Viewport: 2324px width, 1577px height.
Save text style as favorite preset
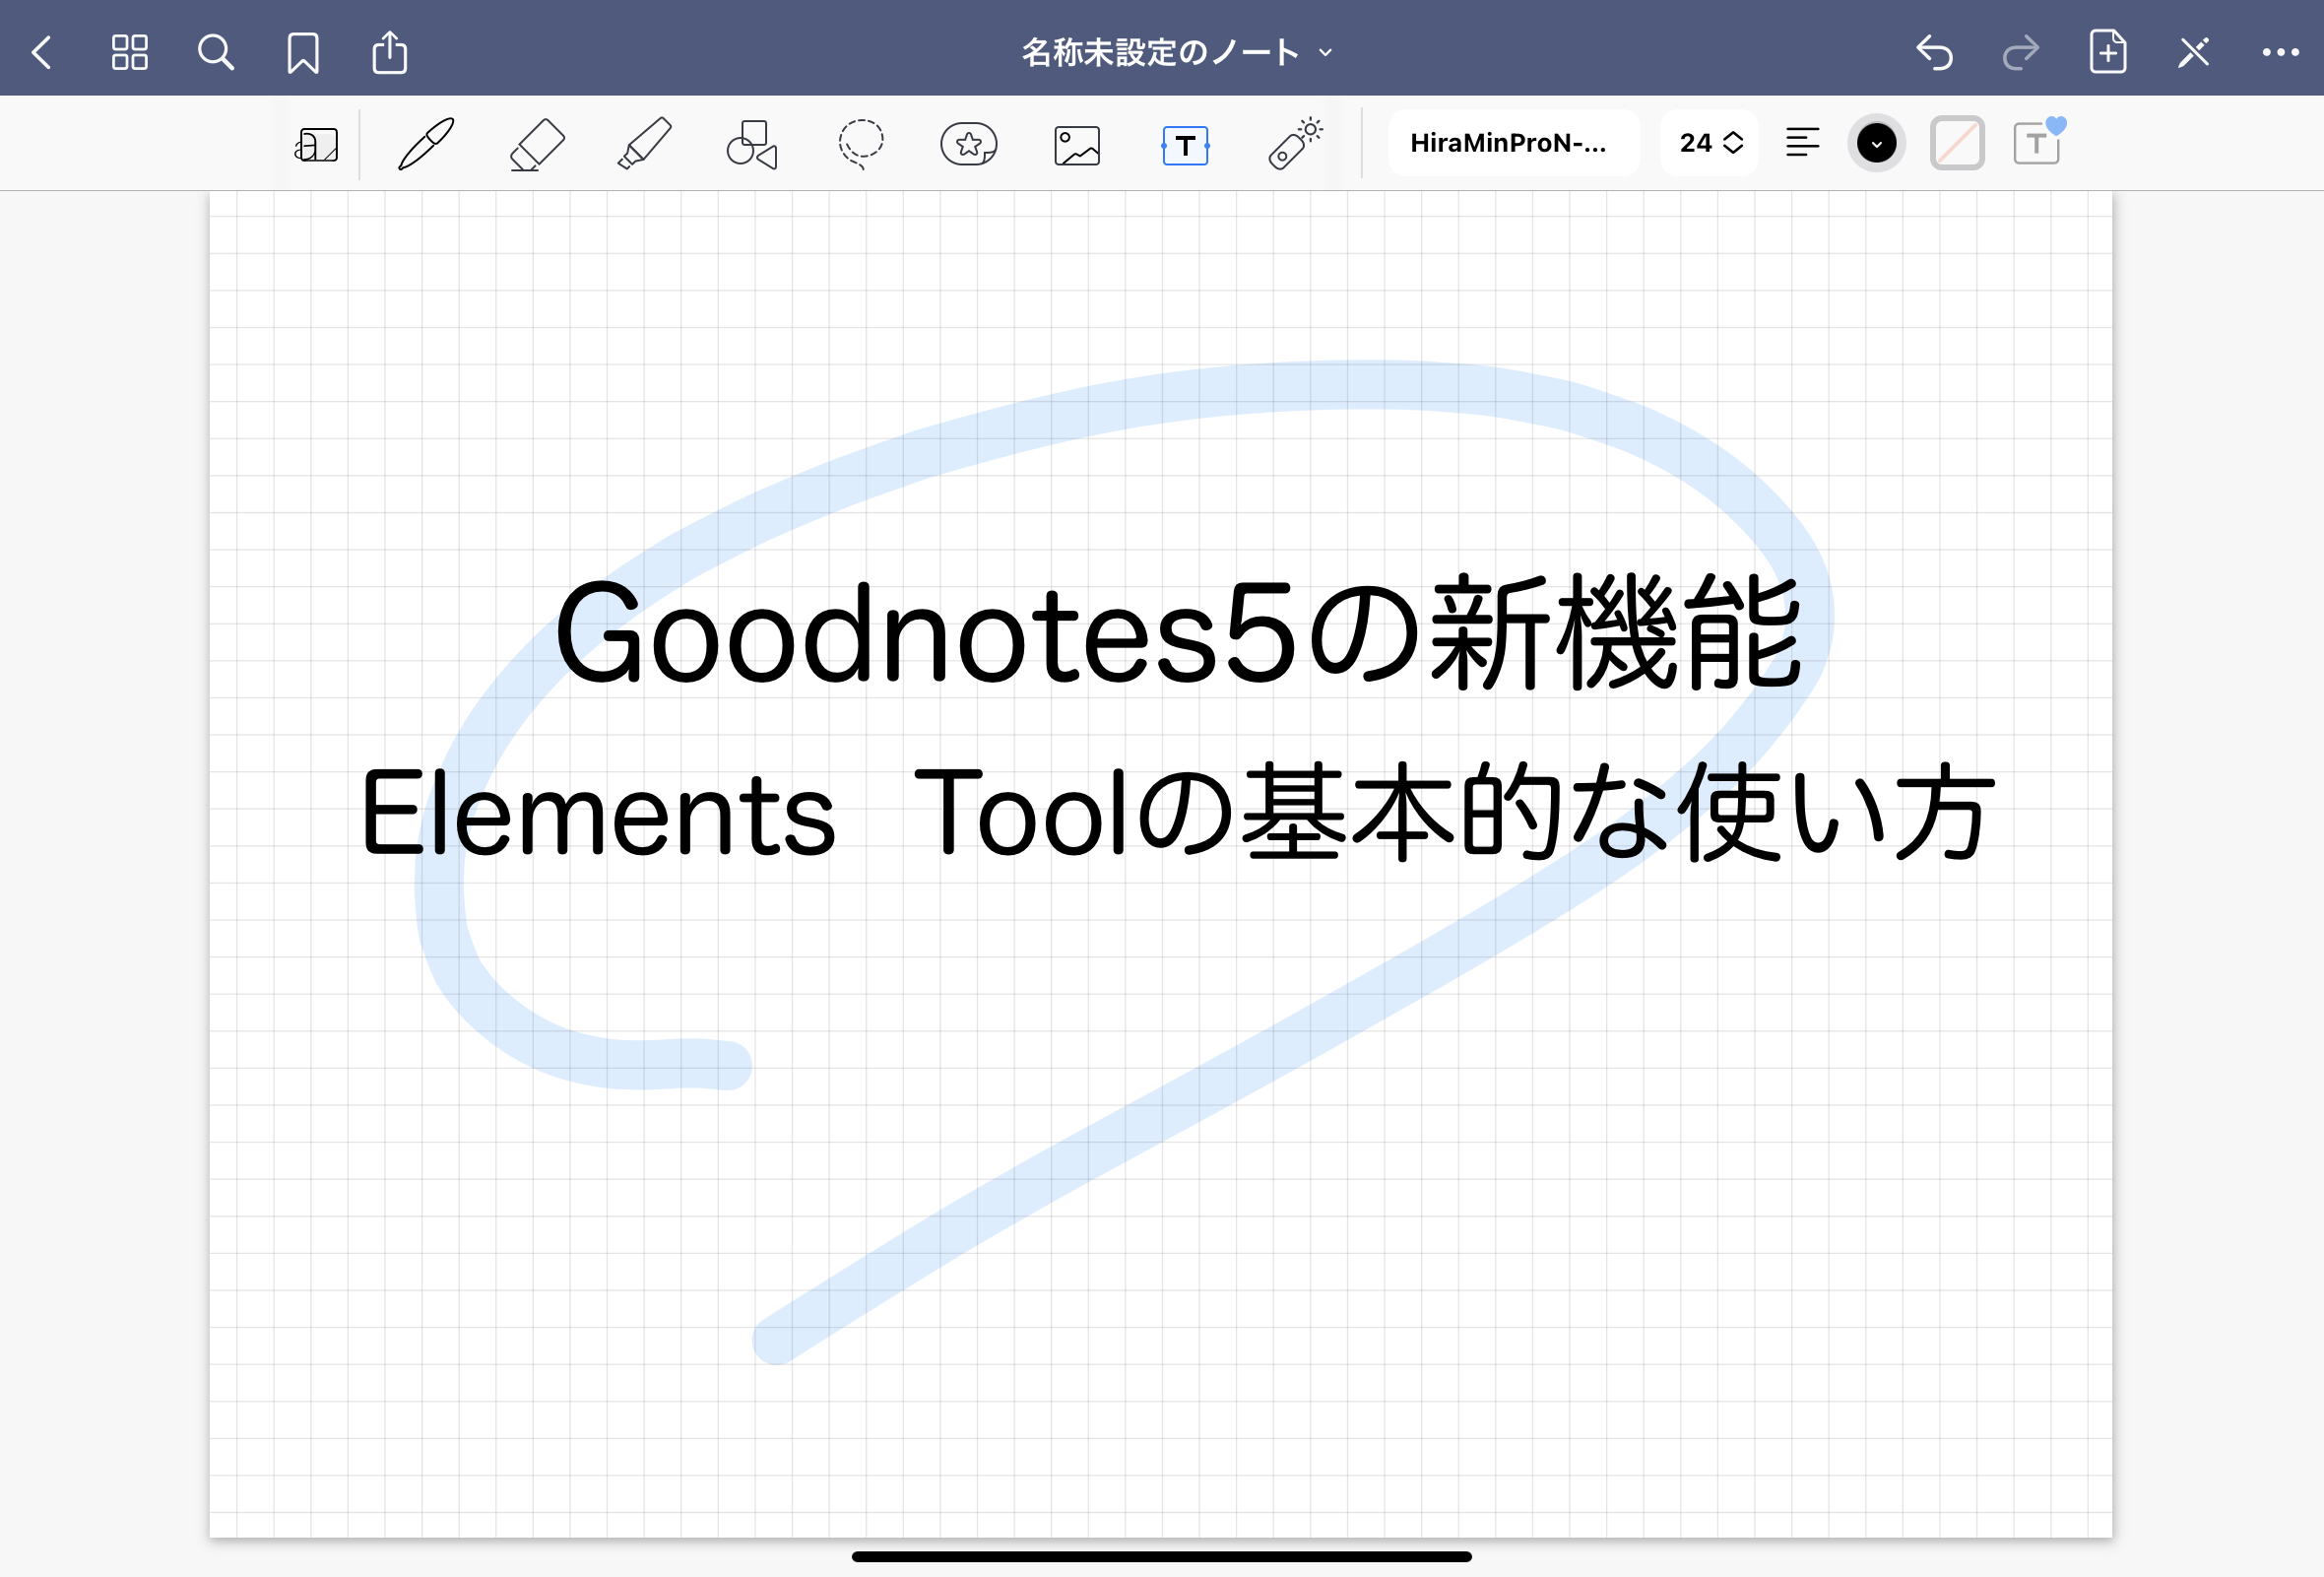pyautogui.click(x=2038, y=142)
